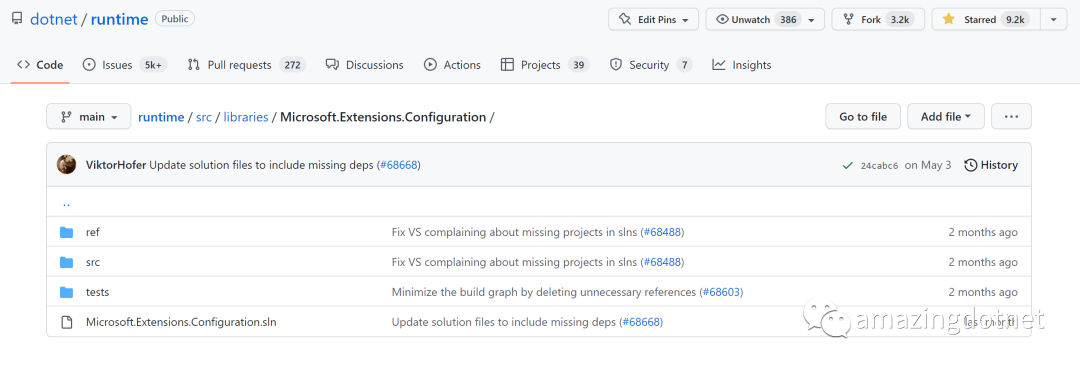This screenshot has width=1080, height=370.
Task: Click src in the breadcrumb path
Action: tap(204, 117)
